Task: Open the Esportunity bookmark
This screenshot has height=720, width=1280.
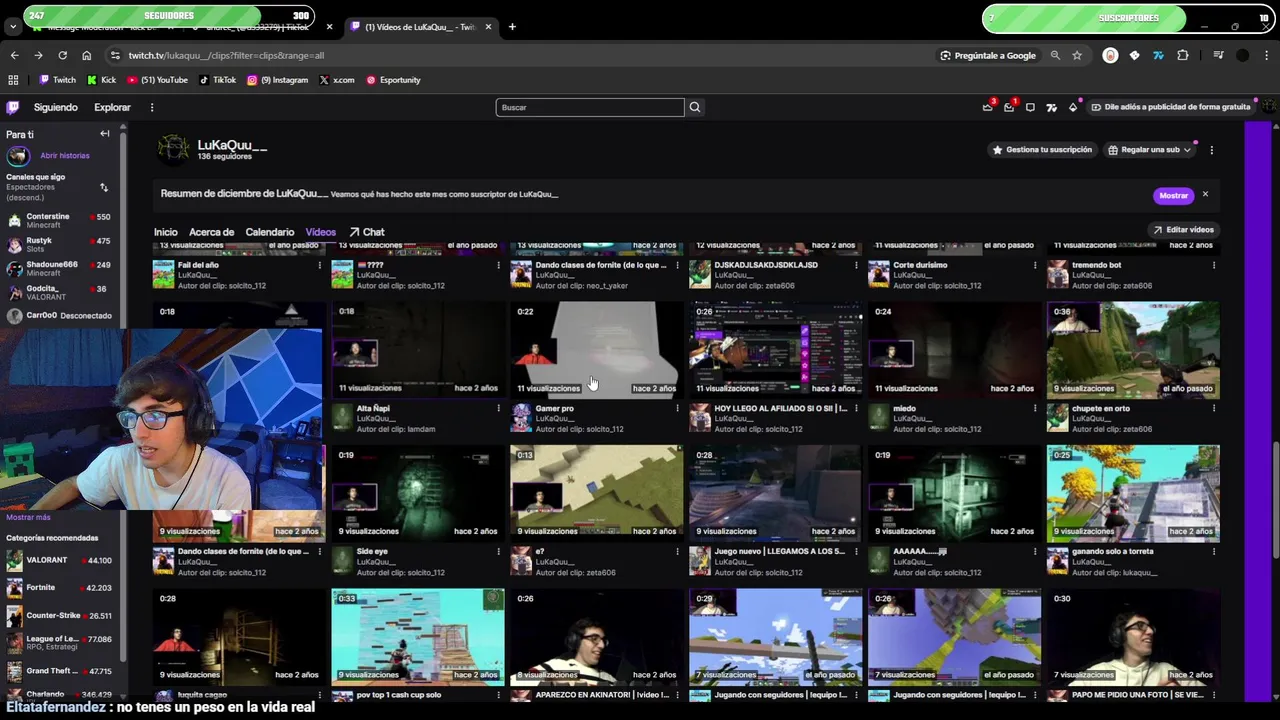Action: pos(393,80)
